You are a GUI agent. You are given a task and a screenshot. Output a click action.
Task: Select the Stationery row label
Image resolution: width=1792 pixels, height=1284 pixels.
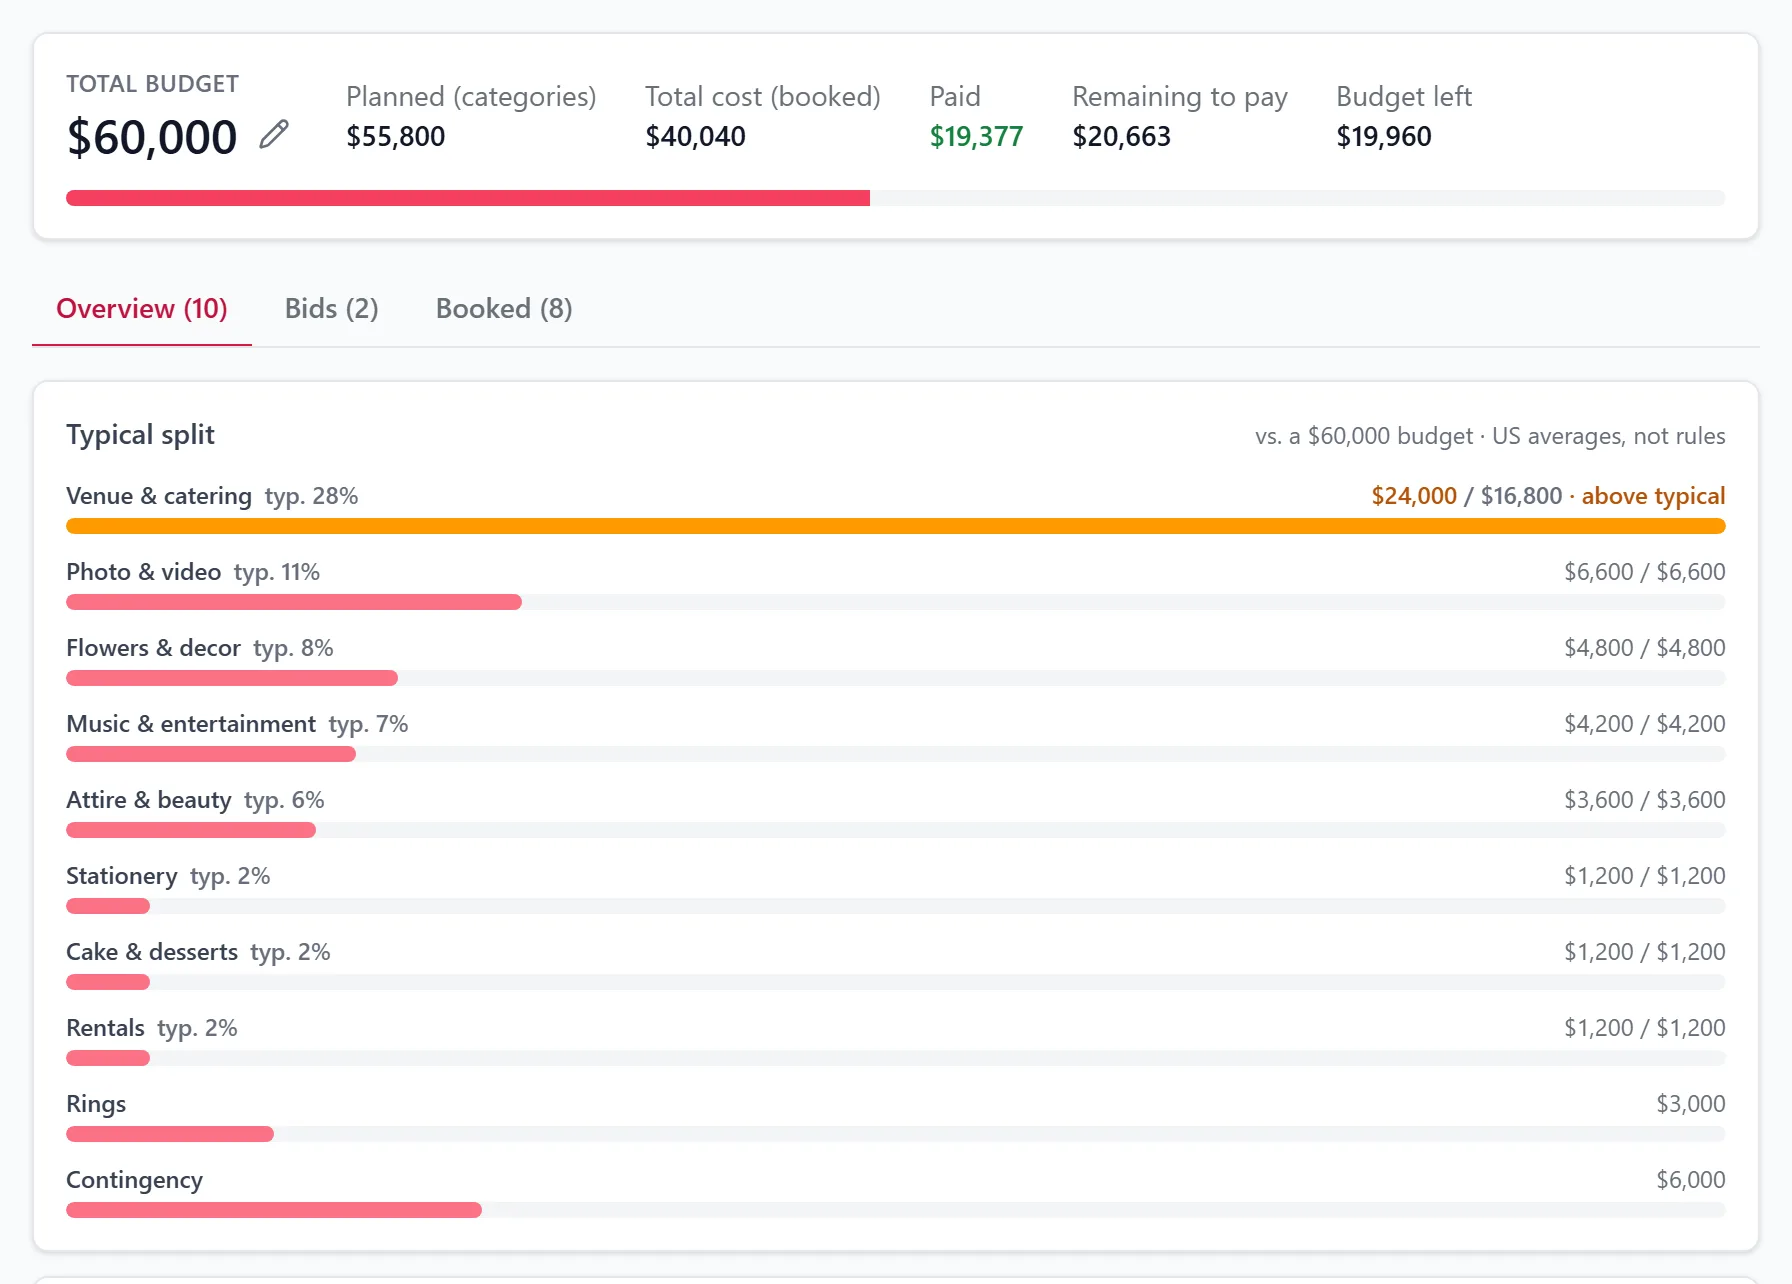(x=122, y=876)
